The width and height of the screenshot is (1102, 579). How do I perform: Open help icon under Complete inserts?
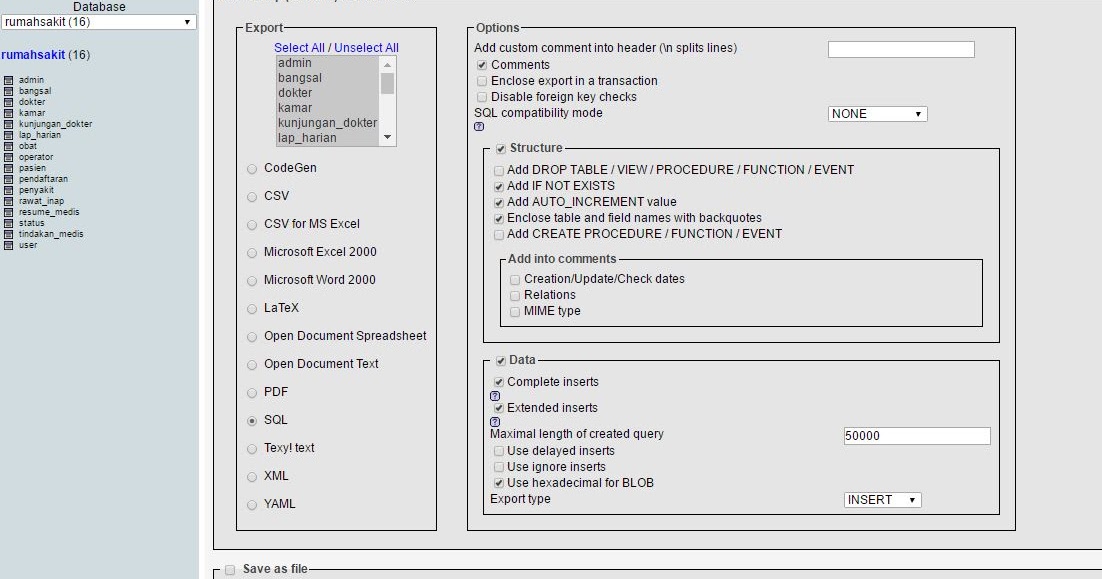click(x=495, y=396)
